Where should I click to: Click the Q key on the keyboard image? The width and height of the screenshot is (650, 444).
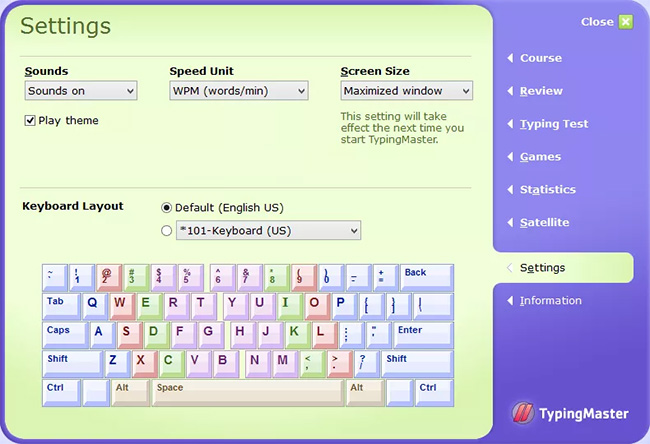(95, 306)
